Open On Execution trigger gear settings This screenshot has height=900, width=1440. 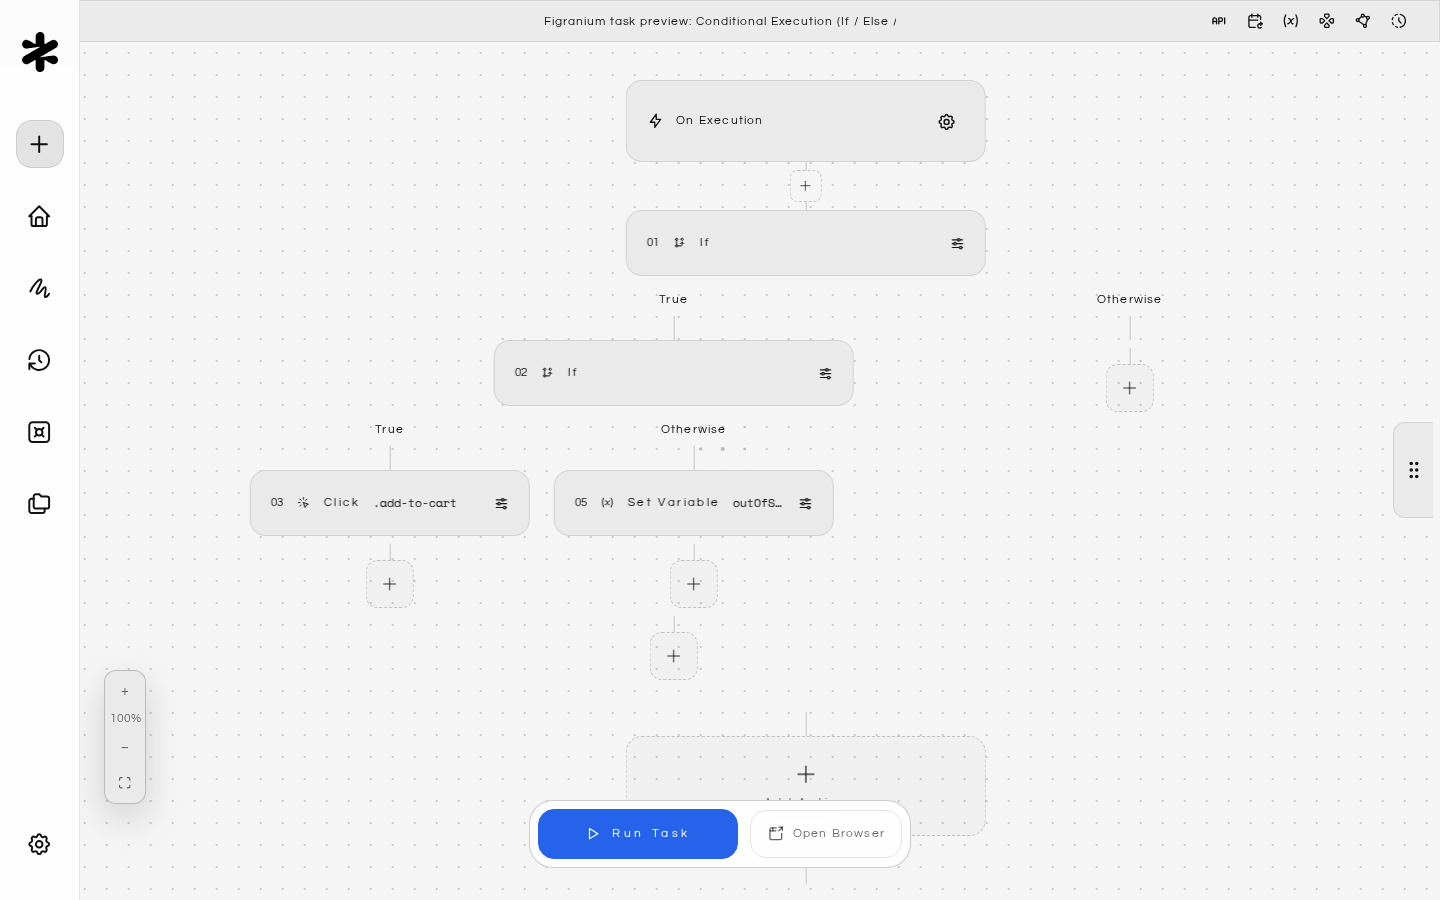[946, 122]
